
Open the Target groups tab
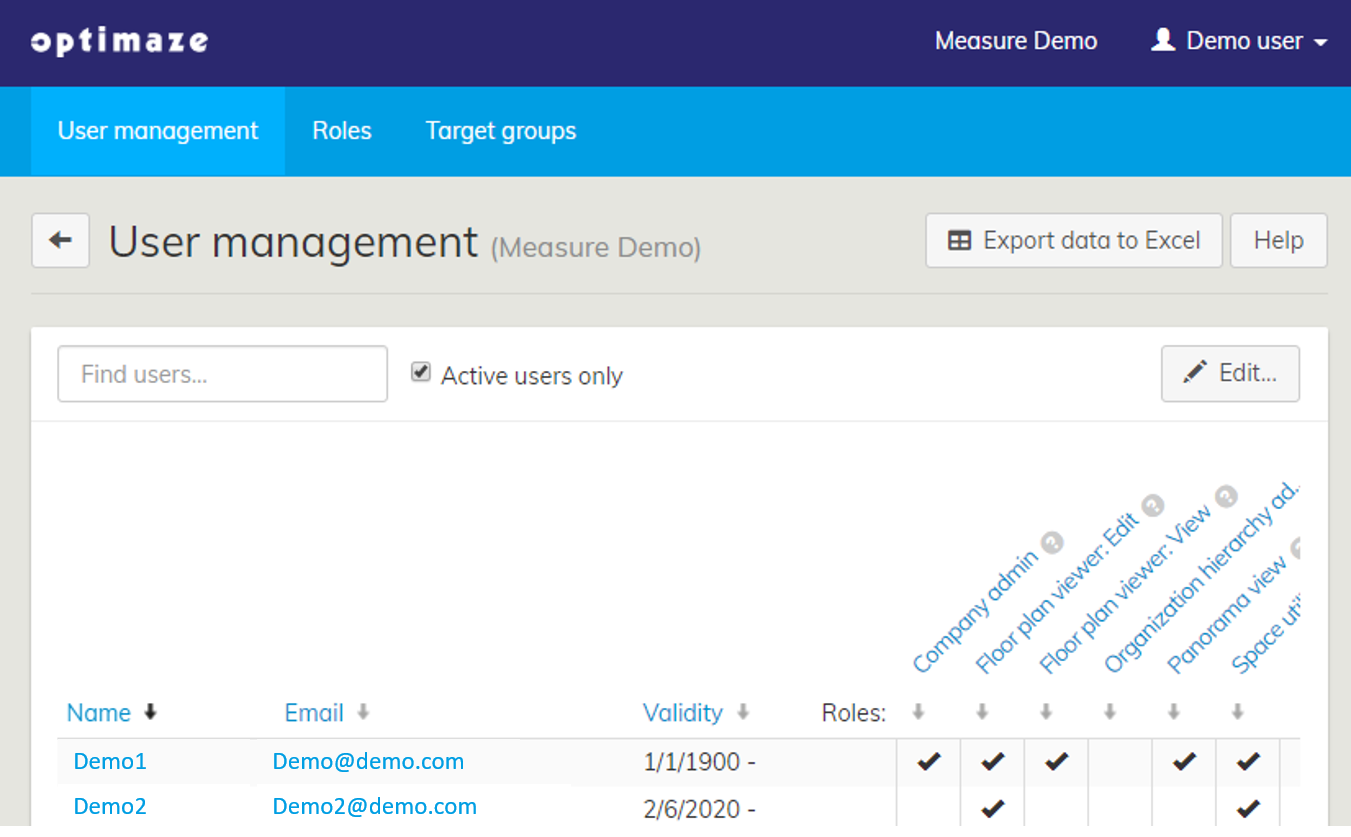click(501, 131)
